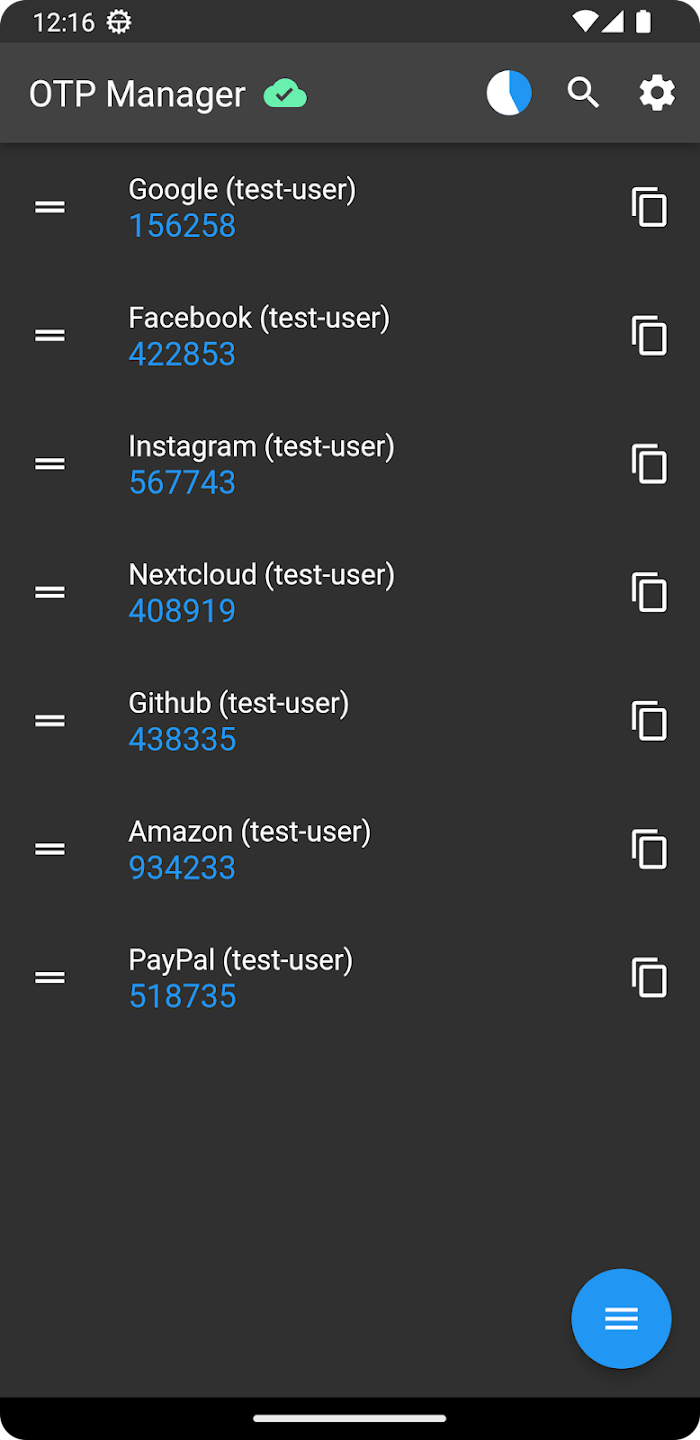
Task: Click the cloud sync status icon
Action: tap(285, 92)
